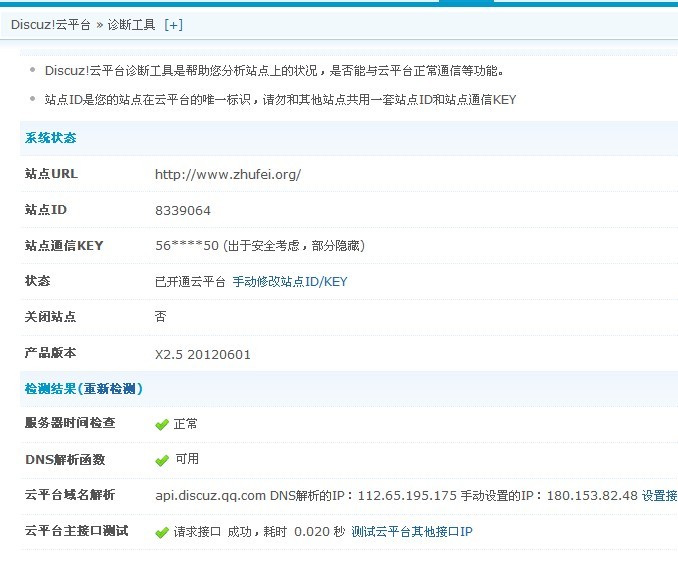Click the 已开通云平台 status text
The width and height of the screenshot is (678, 561).
pyautogui.click(x=190, y=282)
